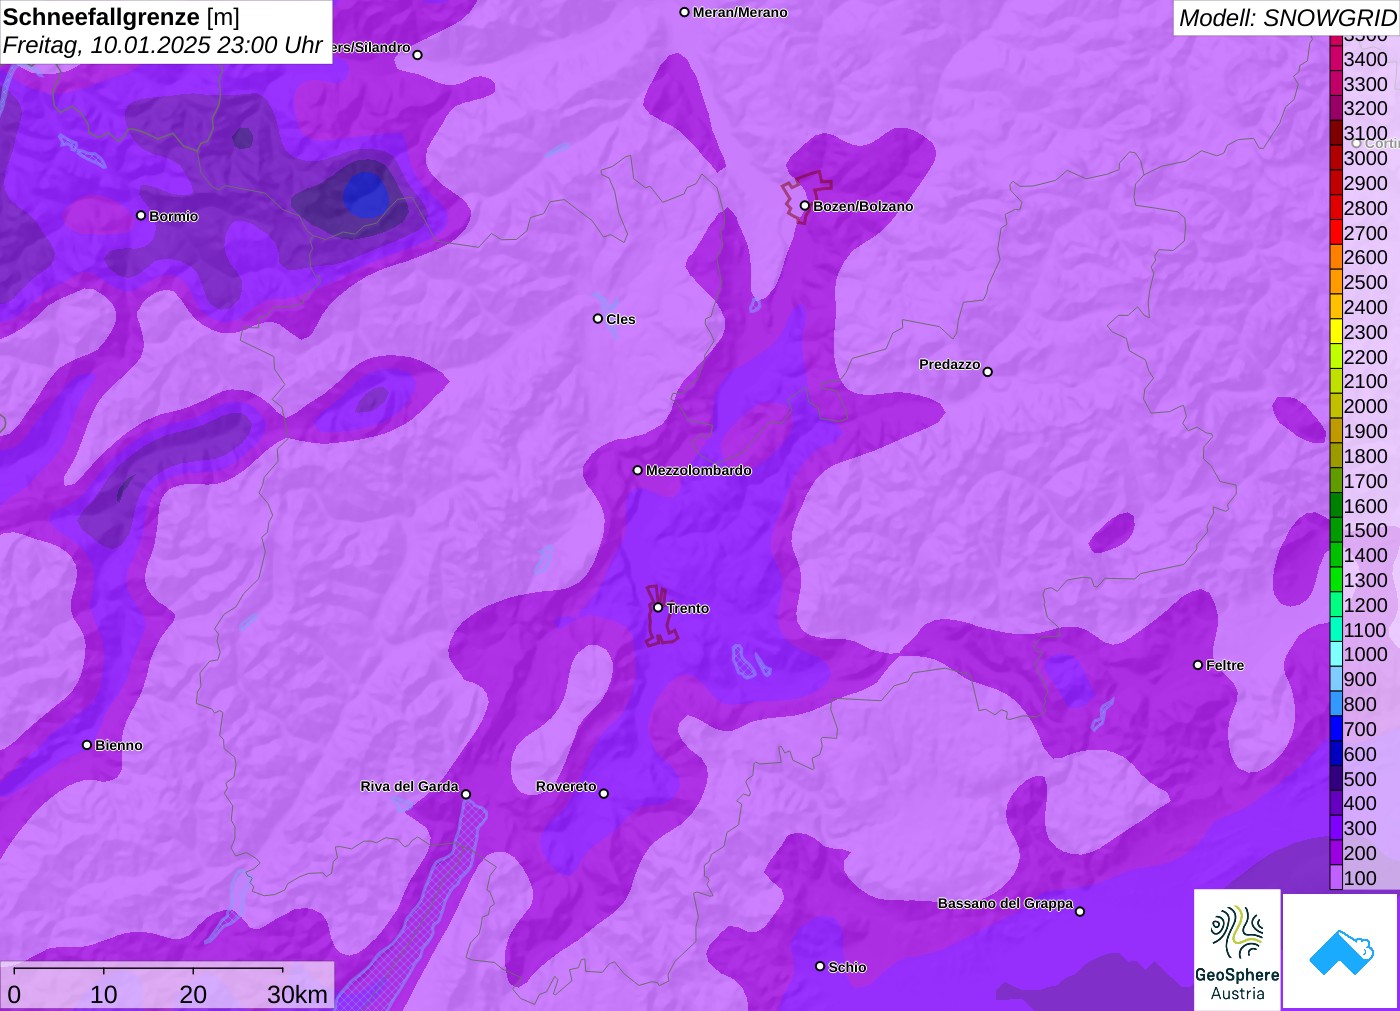Click the Trento city marker dot
The width and height of the screenshot is (1400, 1011).
(x=658, y=607)
